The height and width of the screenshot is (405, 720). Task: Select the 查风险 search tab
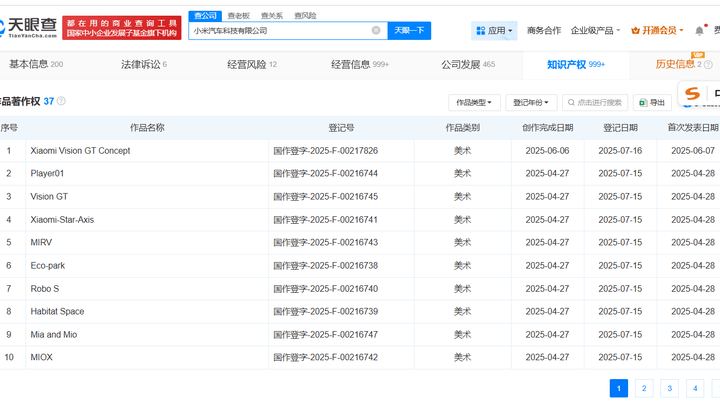tap(305, 16)
